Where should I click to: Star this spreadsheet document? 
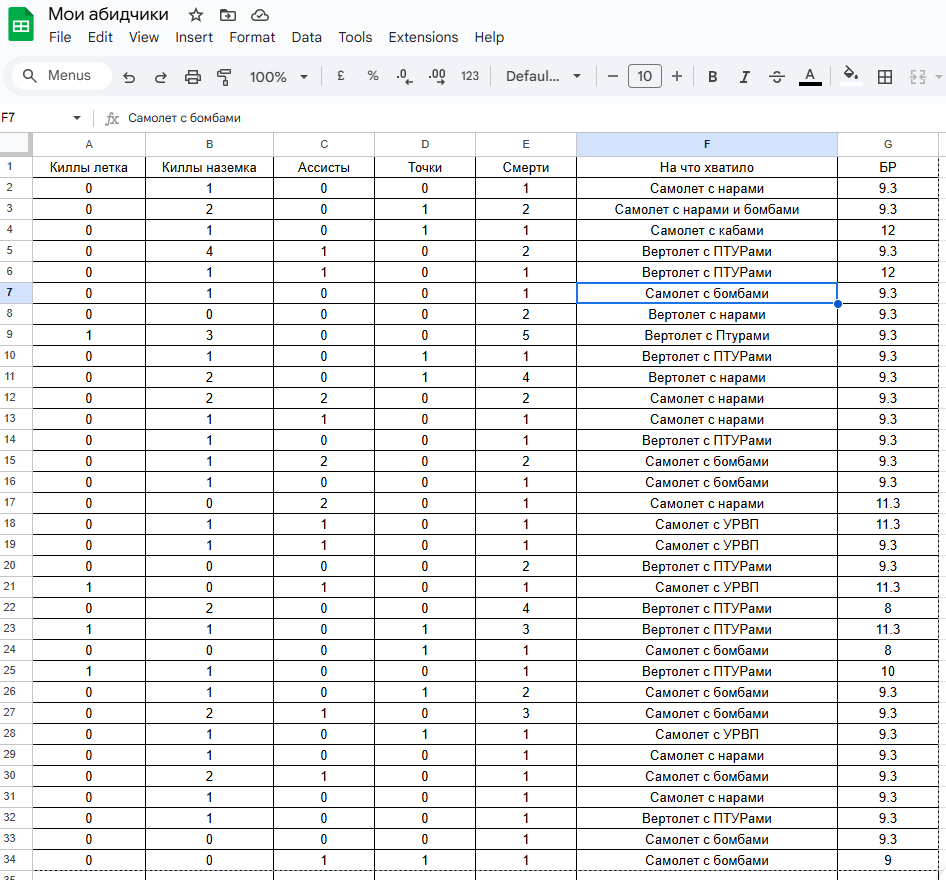click(196, 14)
